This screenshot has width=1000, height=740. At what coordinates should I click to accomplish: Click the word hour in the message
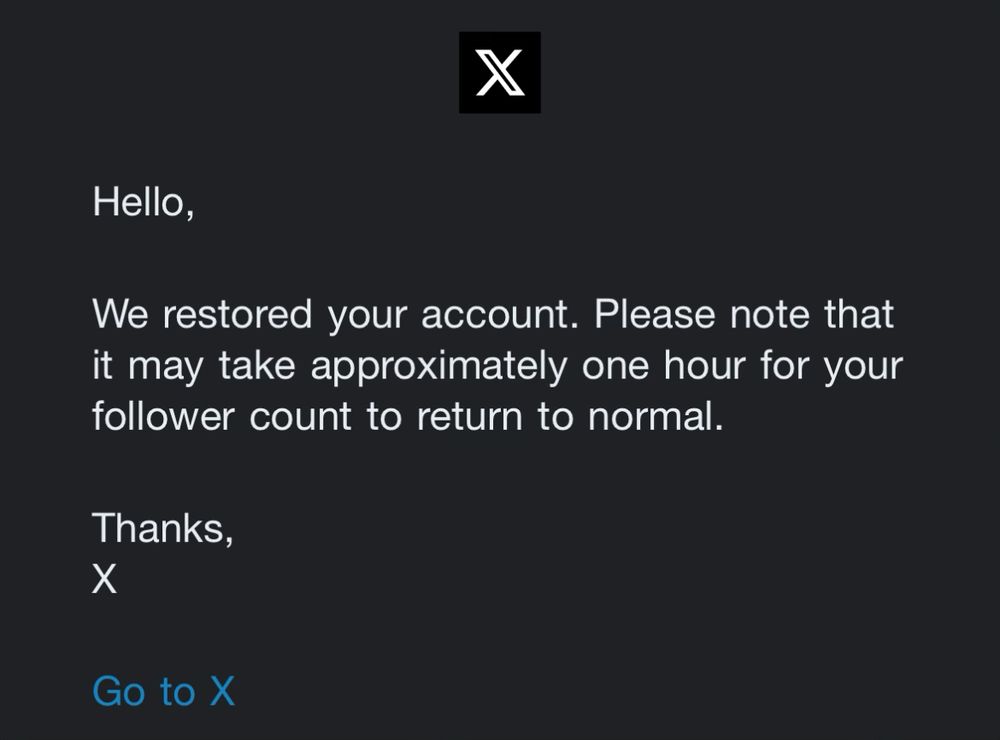click(x=705, y=365)
